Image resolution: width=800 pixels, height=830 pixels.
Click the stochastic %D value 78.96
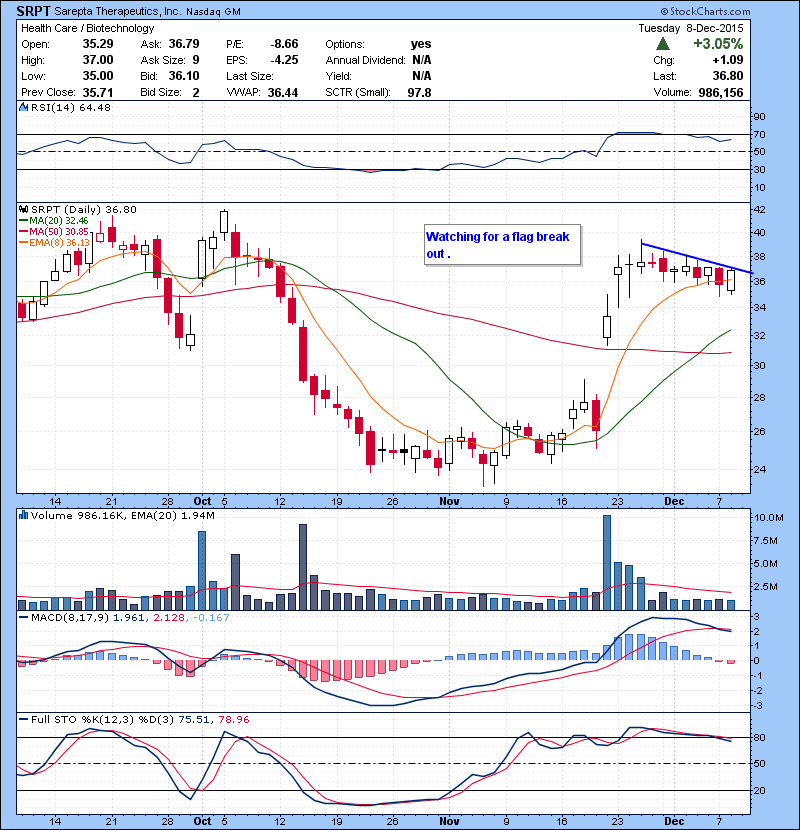point(232,719)
